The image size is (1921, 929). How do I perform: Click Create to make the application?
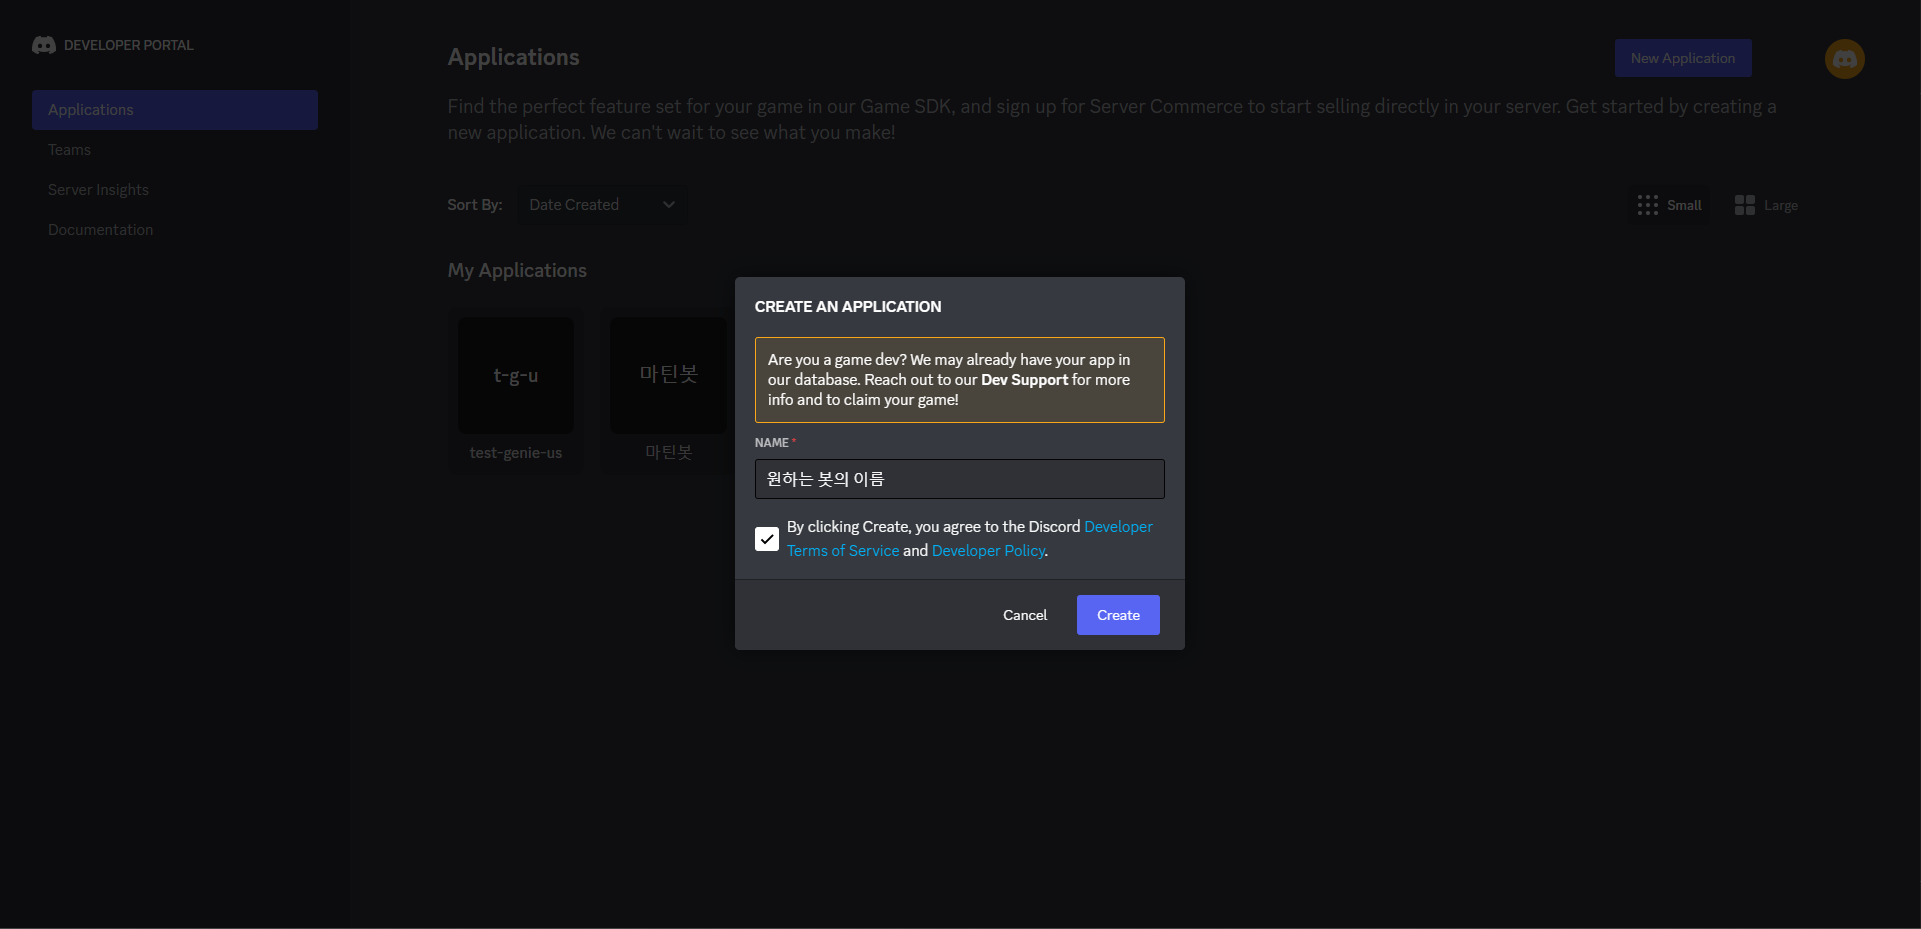(x=1118, y=615)
